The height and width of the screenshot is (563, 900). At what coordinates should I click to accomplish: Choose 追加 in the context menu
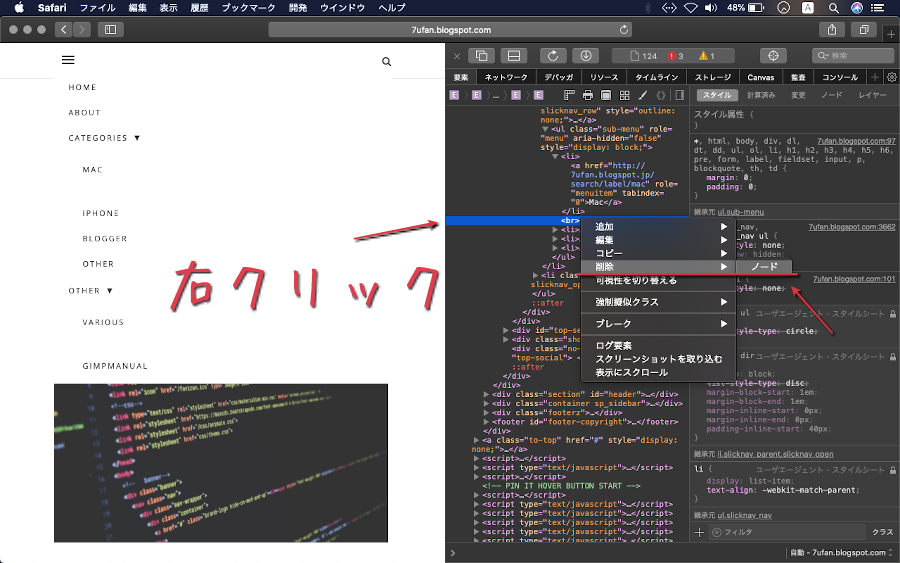(659, 227)
